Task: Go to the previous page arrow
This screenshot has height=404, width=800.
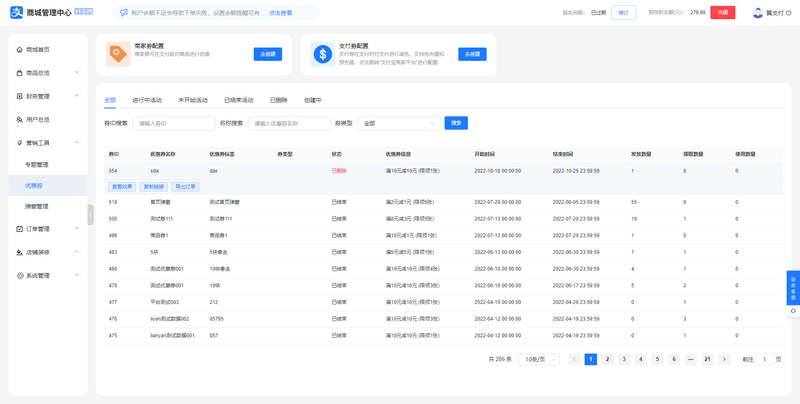Action: point(574,359)
